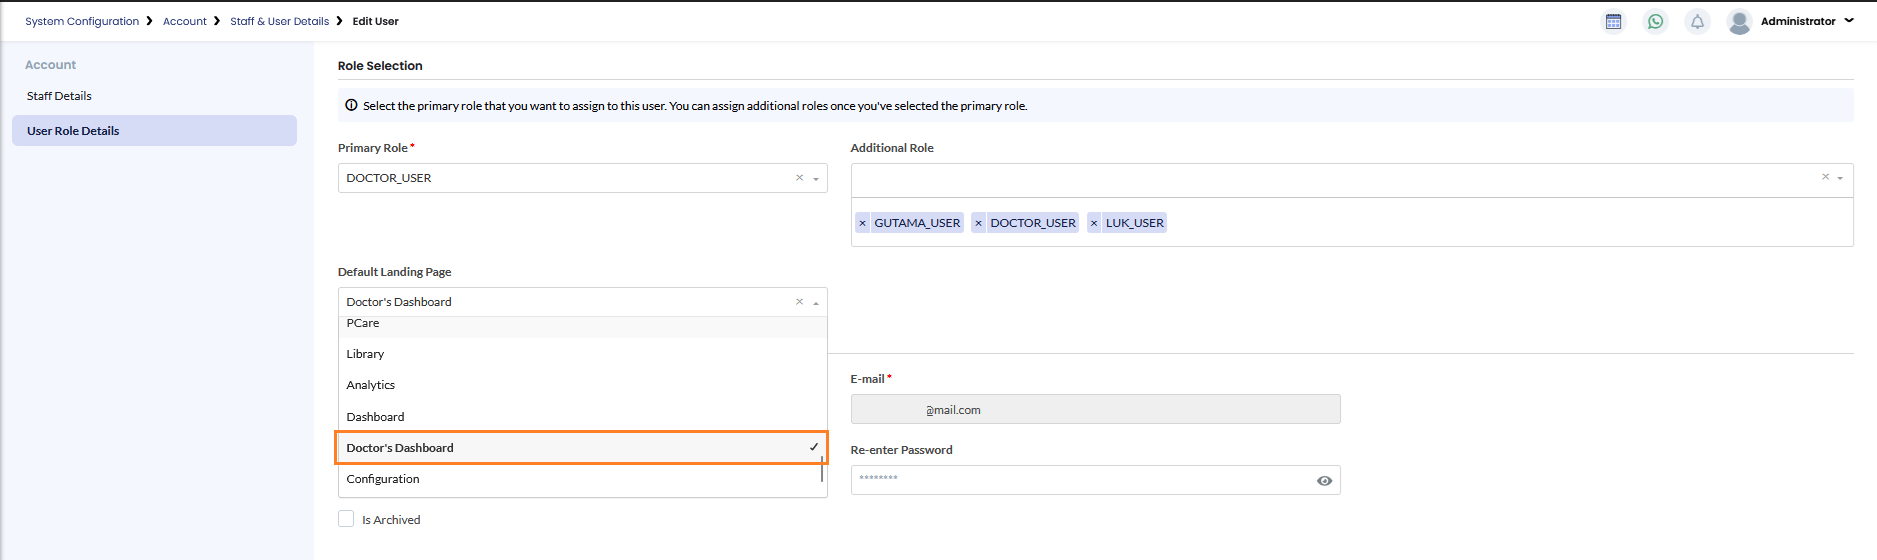Open notifications bell
The width and height of the screenshot is (1877, 560).
point(1697,21)
